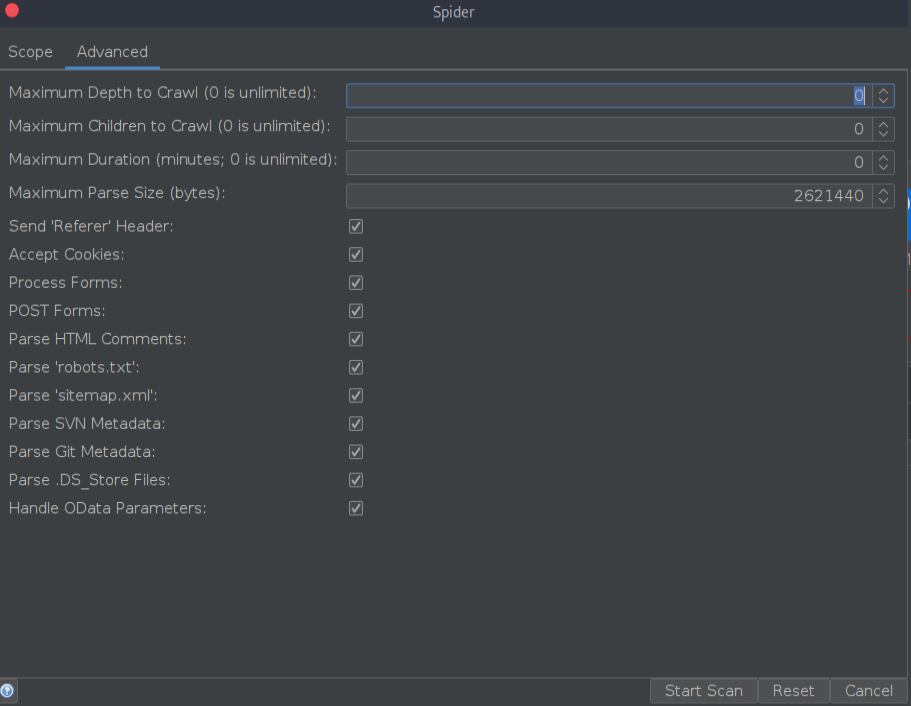Start the spider with Start Scan
The height and width of the screenshot is (706, 911).
(x=704, y=691)
